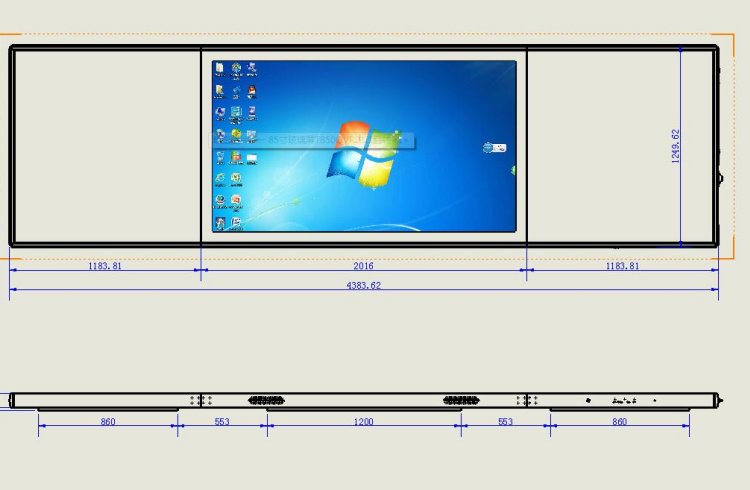Select the 1249.62 vertical height dimension
The image size is (750, 490).
[x=676, y=146]
